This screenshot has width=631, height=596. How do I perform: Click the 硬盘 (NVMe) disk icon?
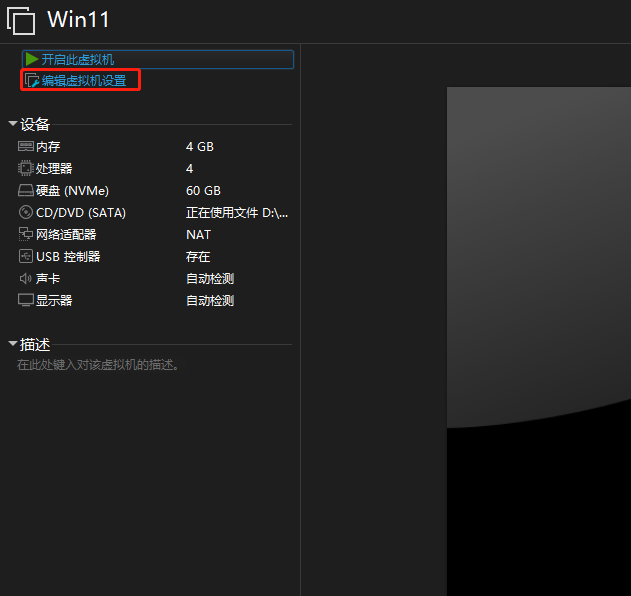(26, 191)
